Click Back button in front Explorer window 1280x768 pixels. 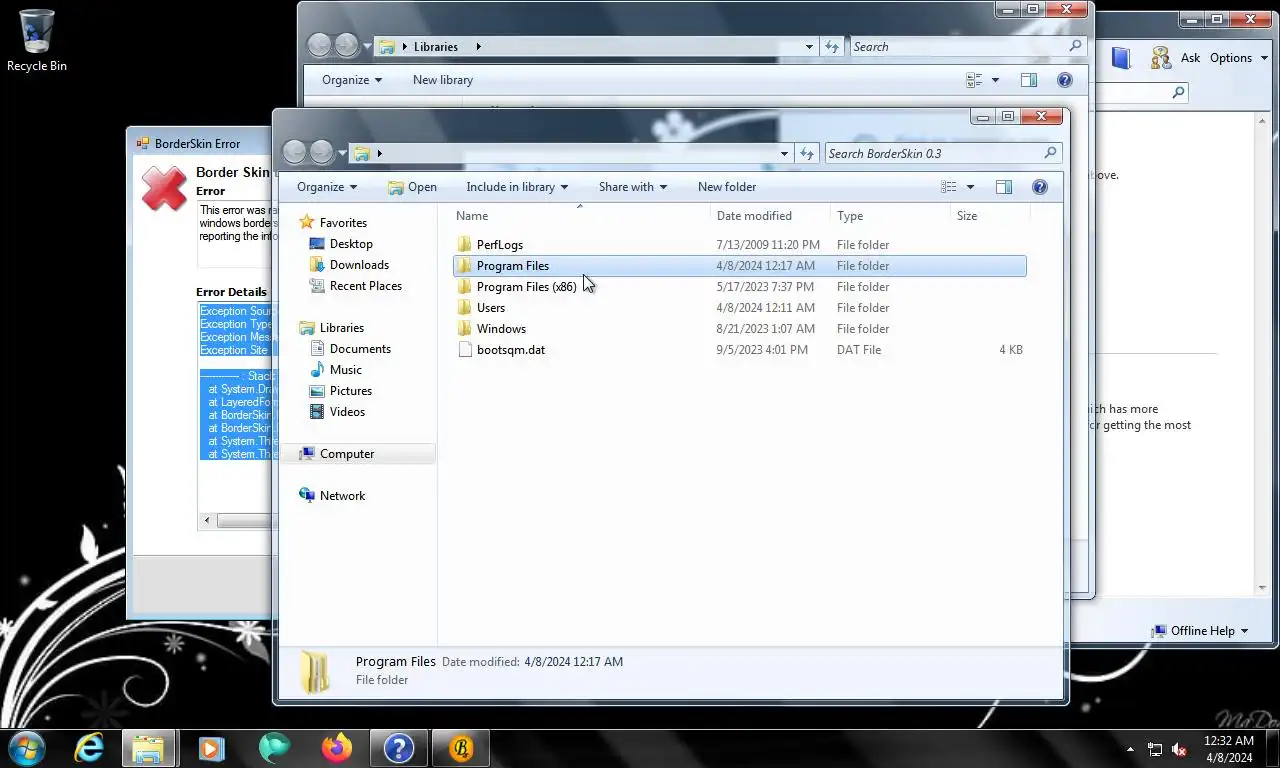click(295, 152)
